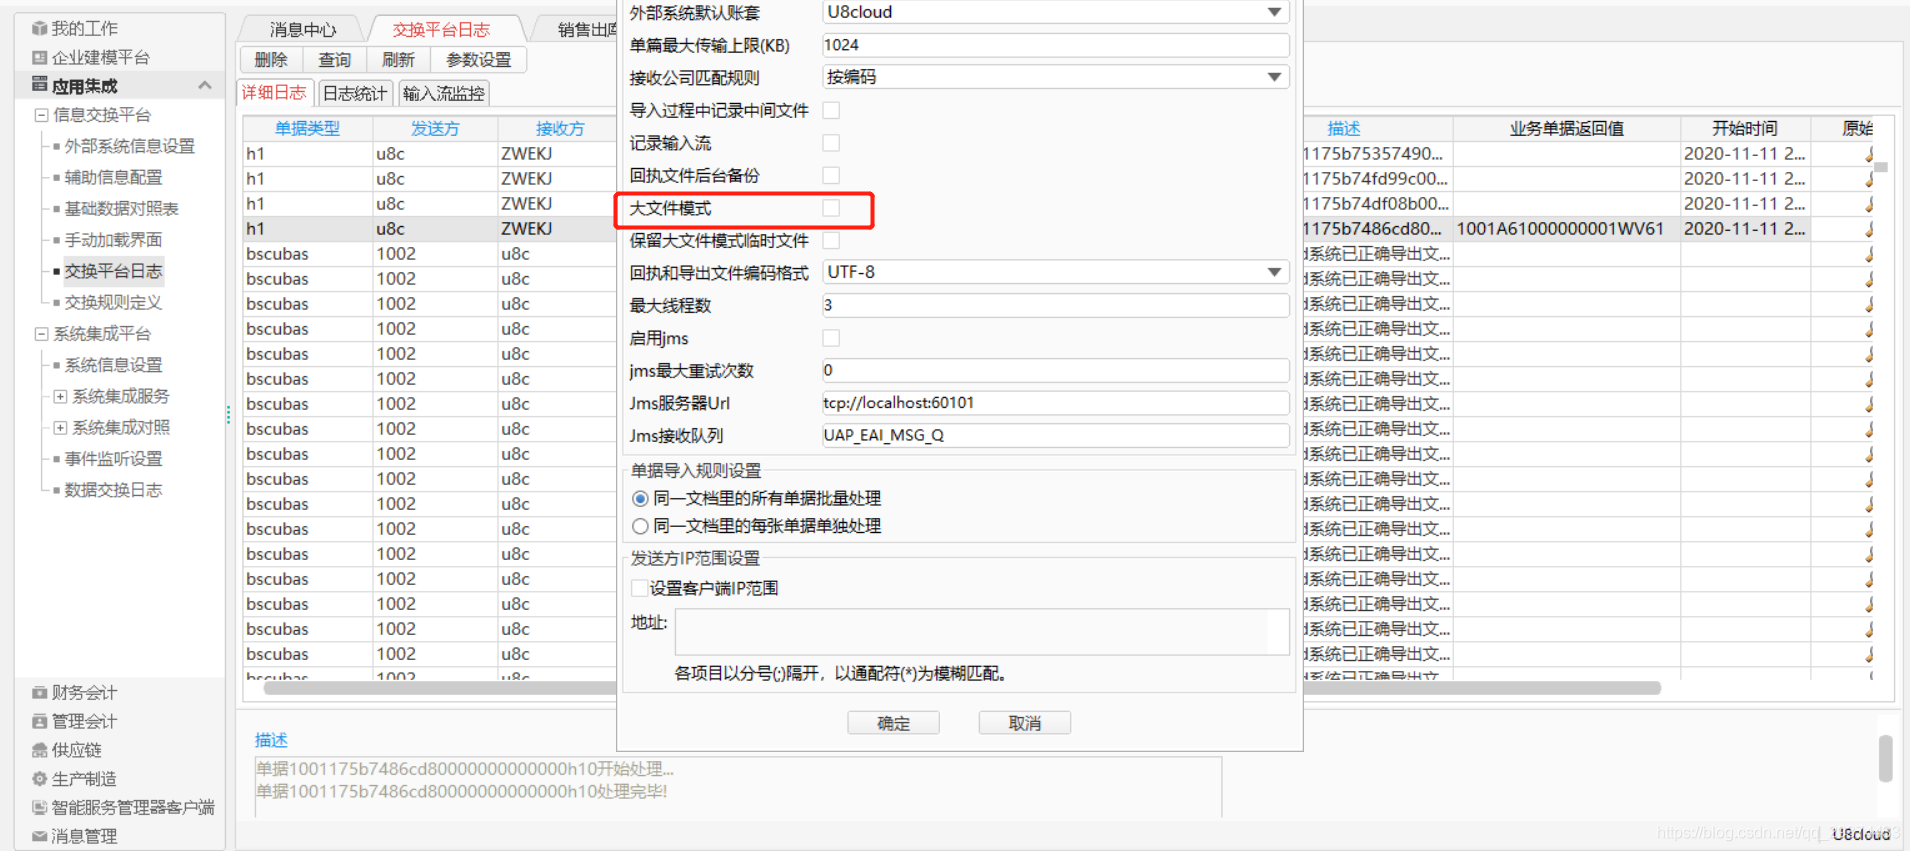Image resolution: width=1910 pixels, height=851 pixels.
Task: Click the Jms接收队列 field
Action: 1055,435
